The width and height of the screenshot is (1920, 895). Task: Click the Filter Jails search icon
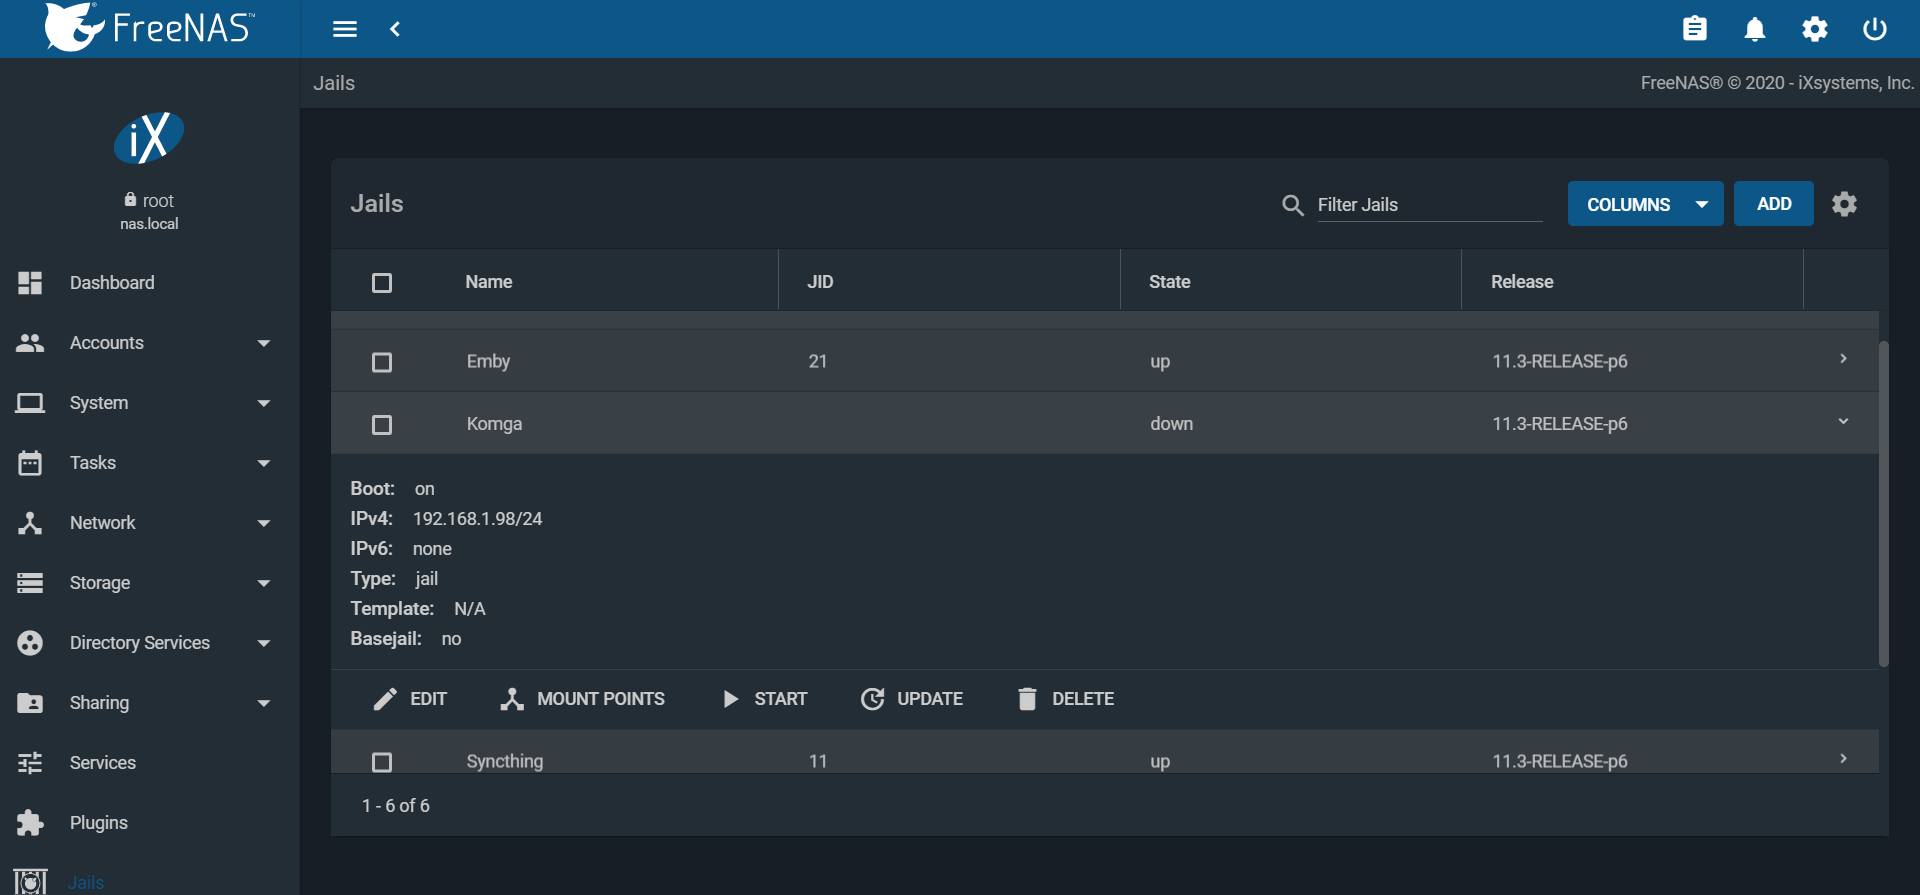pyautogui.click(x=1292, y=205)
